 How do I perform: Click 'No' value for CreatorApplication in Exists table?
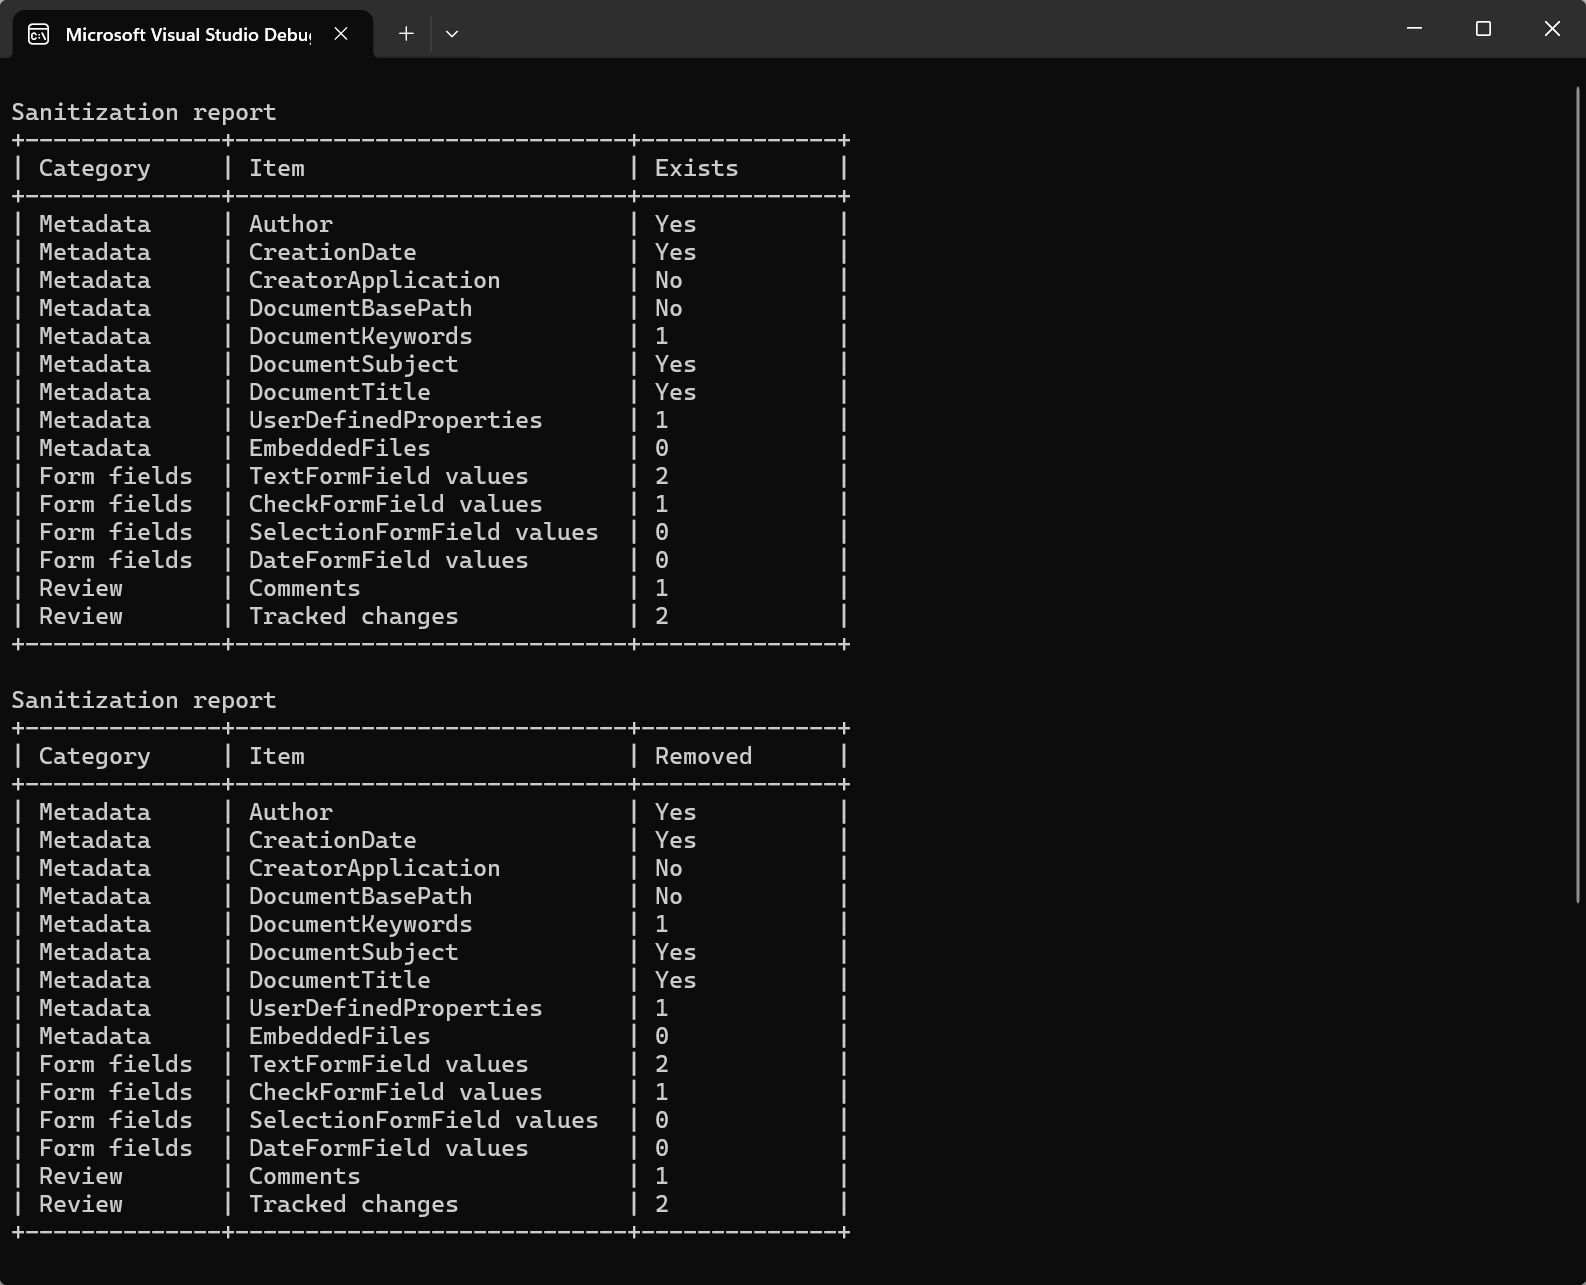[669, 280]
